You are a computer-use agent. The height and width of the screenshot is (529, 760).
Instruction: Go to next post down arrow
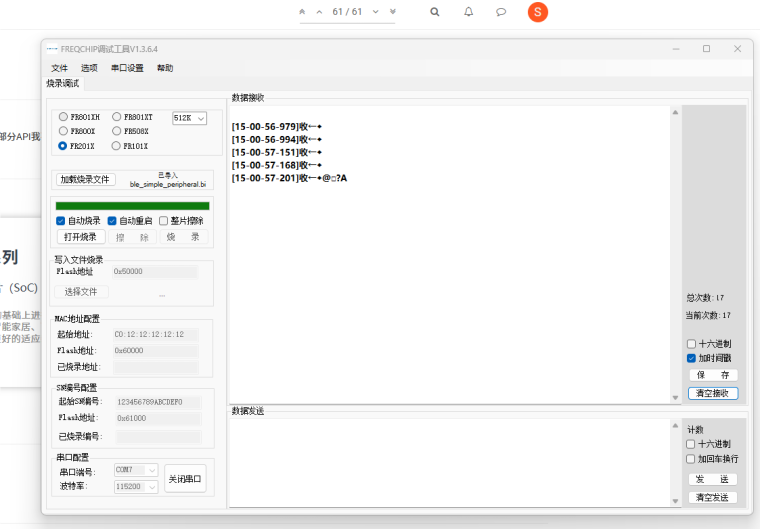point(376,12)
